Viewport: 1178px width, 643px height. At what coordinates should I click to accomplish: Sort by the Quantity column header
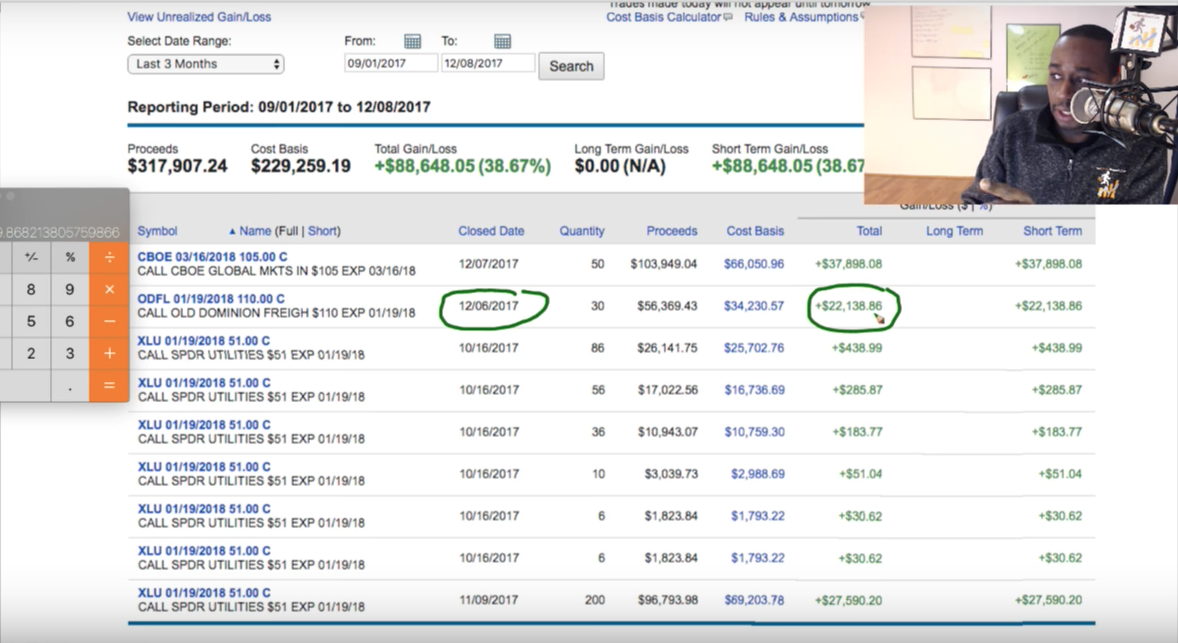pos(581,231)
